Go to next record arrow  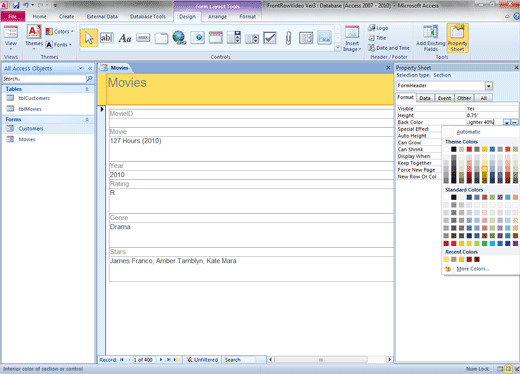(161, 360)
